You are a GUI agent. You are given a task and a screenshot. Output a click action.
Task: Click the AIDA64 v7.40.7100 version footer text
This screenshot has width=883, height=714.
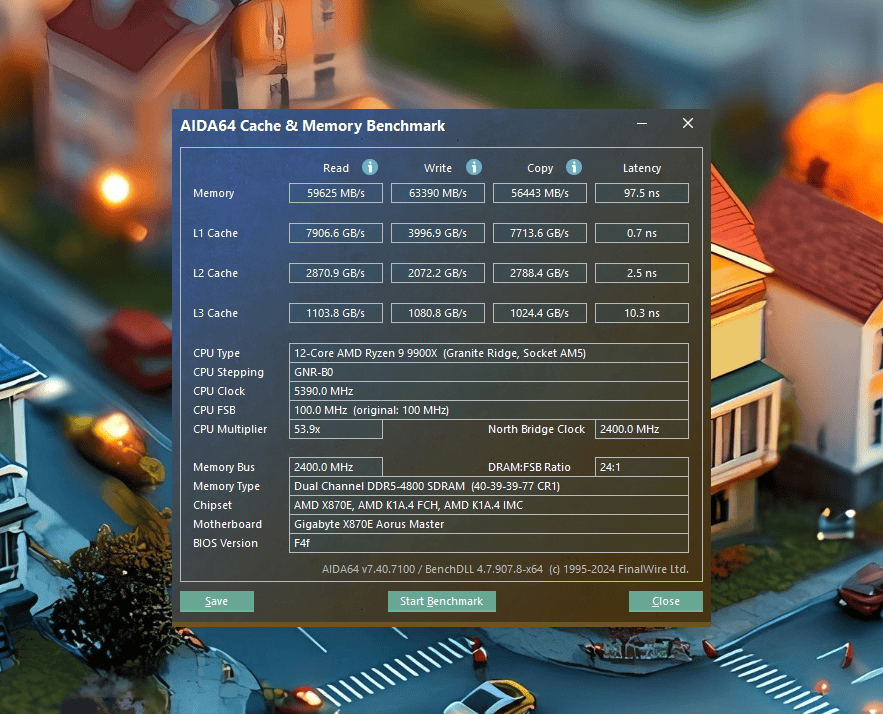(505, 569)
